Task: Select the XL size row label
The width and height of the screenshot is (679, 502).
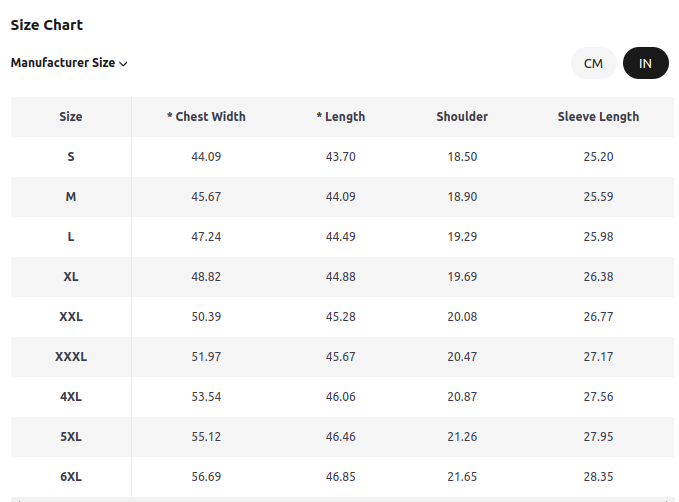Action: click(x=71, y=276)
